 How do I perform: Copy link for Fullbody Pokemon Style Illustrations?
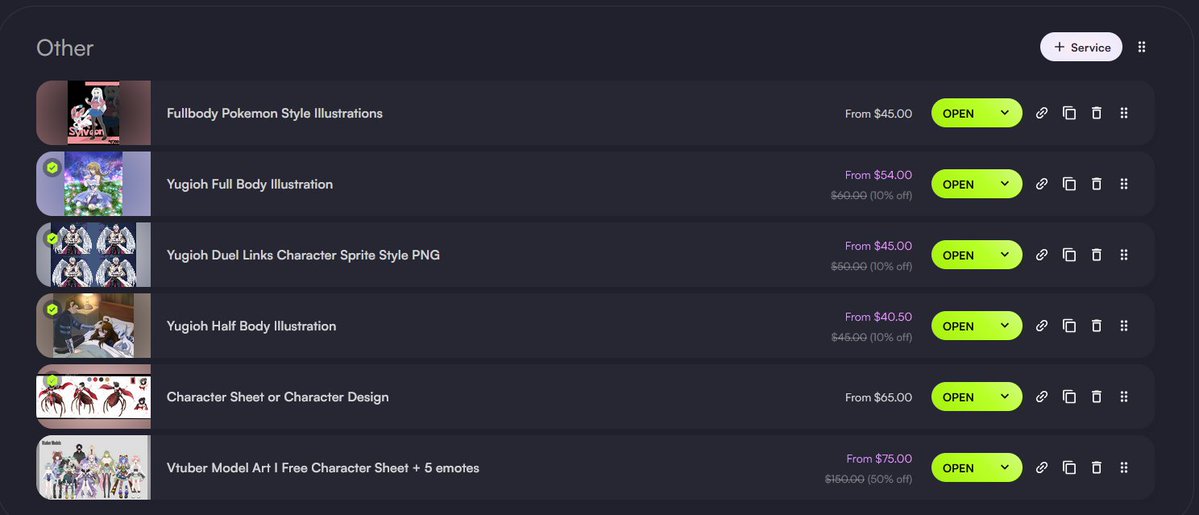[x=1041, y=113]
